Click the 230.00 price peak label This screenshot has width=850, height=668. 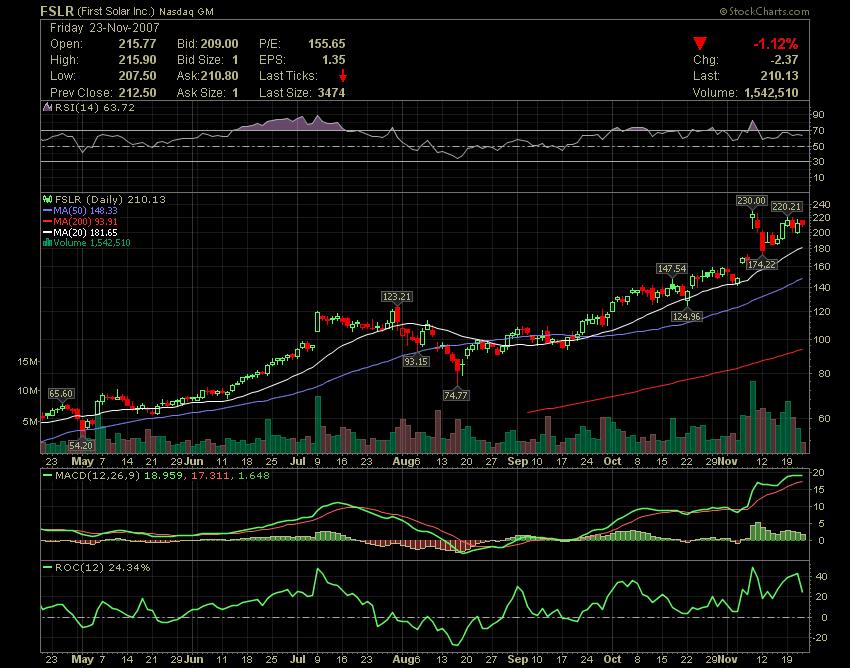751,201
